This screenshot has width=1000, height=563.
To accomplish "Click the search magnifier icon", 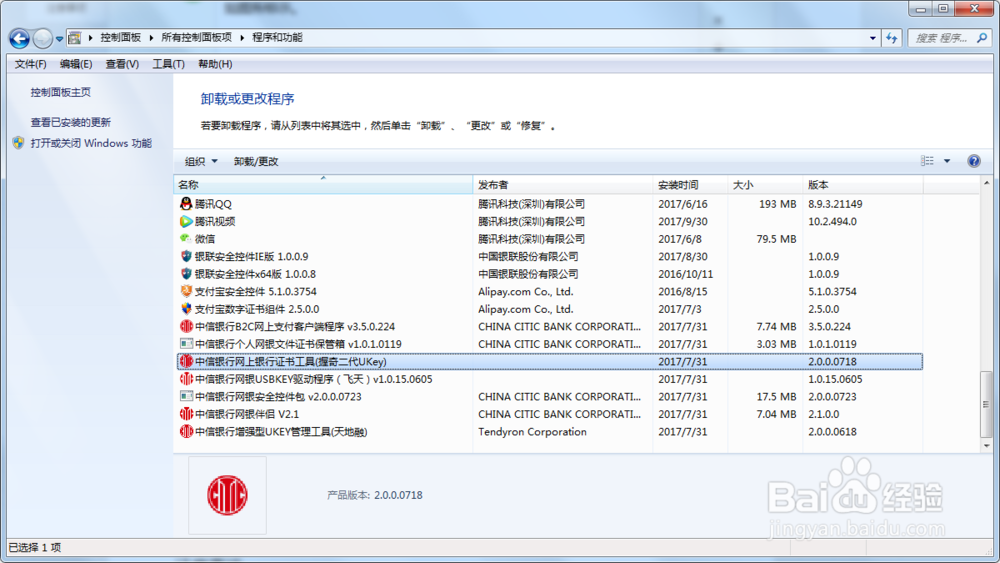I will point(982,38).
